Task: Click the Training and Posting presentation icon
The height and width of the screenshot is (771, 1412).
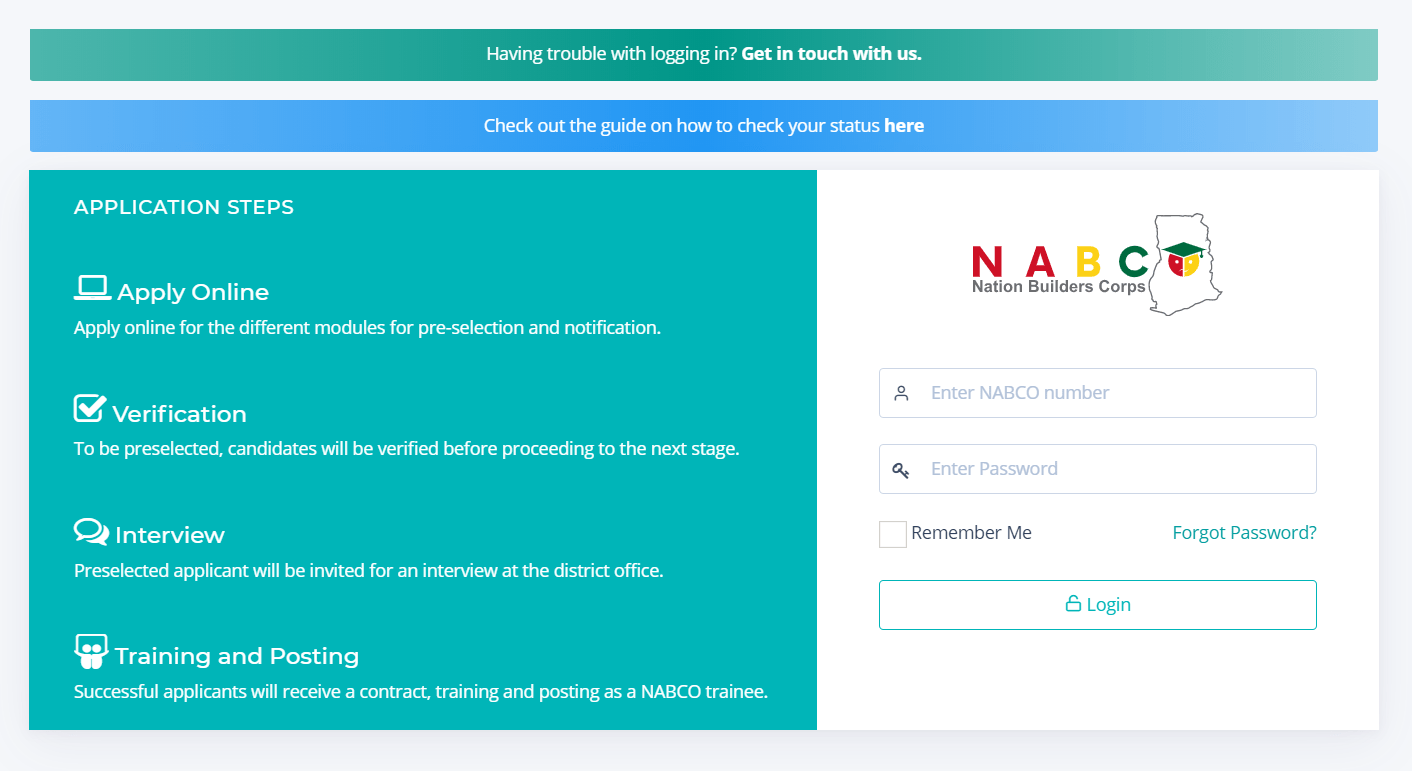Action: pos(91,652)
